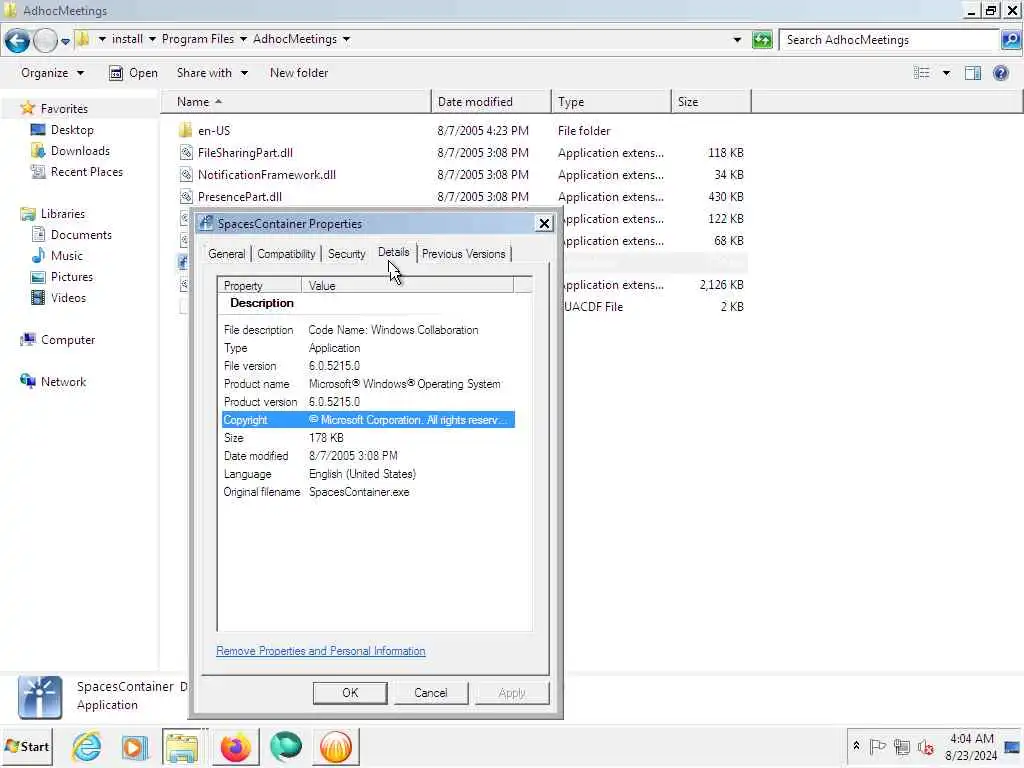Click the Forward navigation arrow in Explorer

point(45,40)
